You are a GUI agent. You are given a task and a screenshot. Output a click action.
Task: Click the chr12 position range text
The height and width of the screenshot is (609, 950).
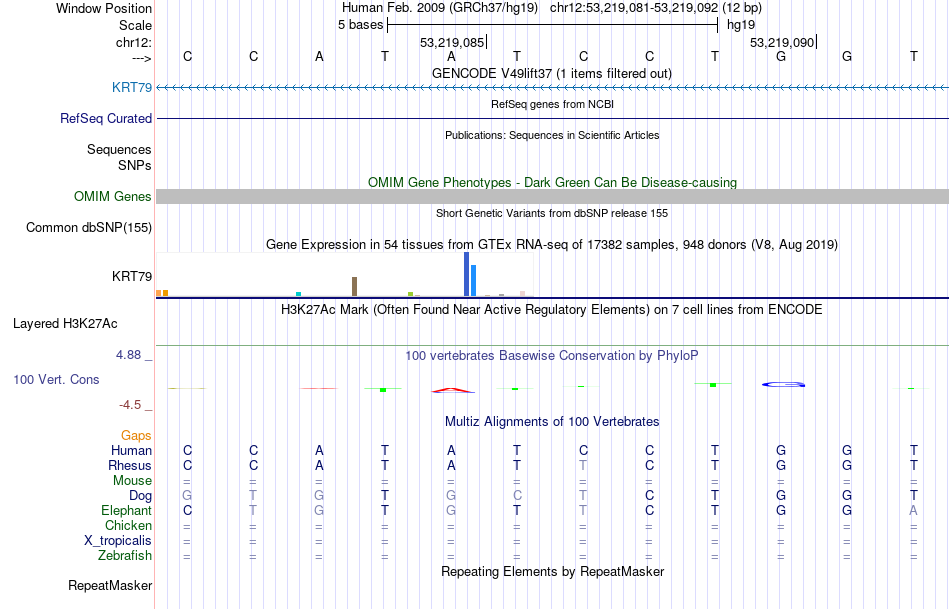(x=656, y=8)
